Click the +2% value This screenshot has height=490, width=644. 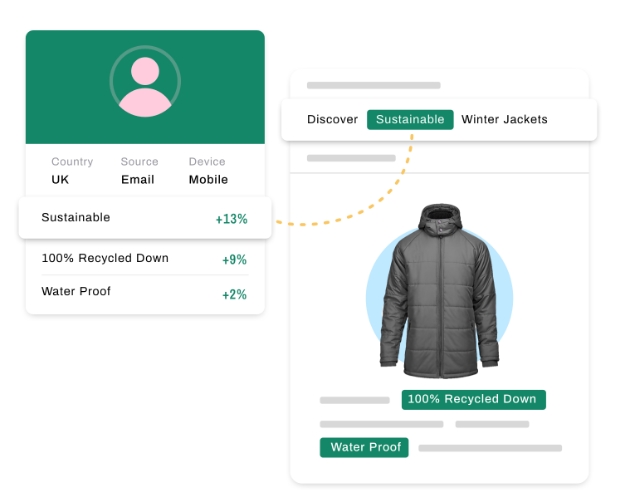tap(235, 294)
